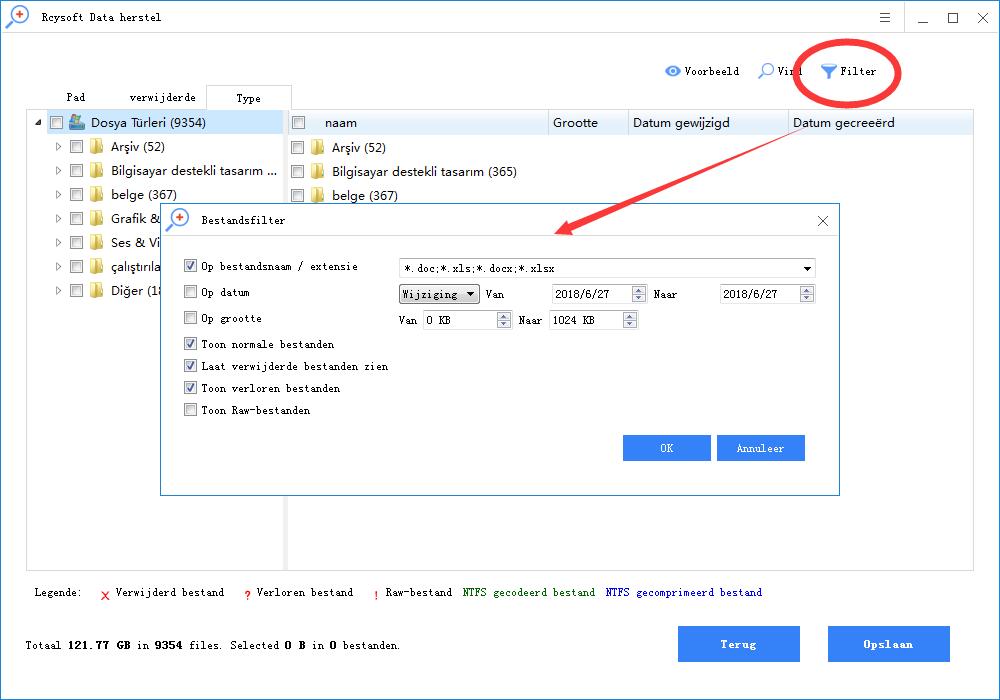
Task: Enable the Op datum checkbox
Action: coord(191,293)
